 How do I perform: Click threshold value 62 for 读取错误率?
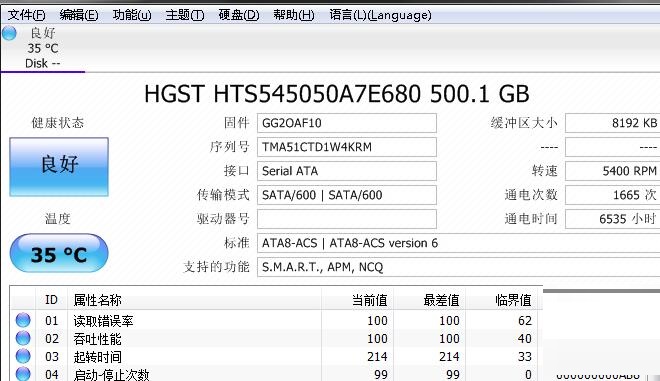click(x=525, y=321)
